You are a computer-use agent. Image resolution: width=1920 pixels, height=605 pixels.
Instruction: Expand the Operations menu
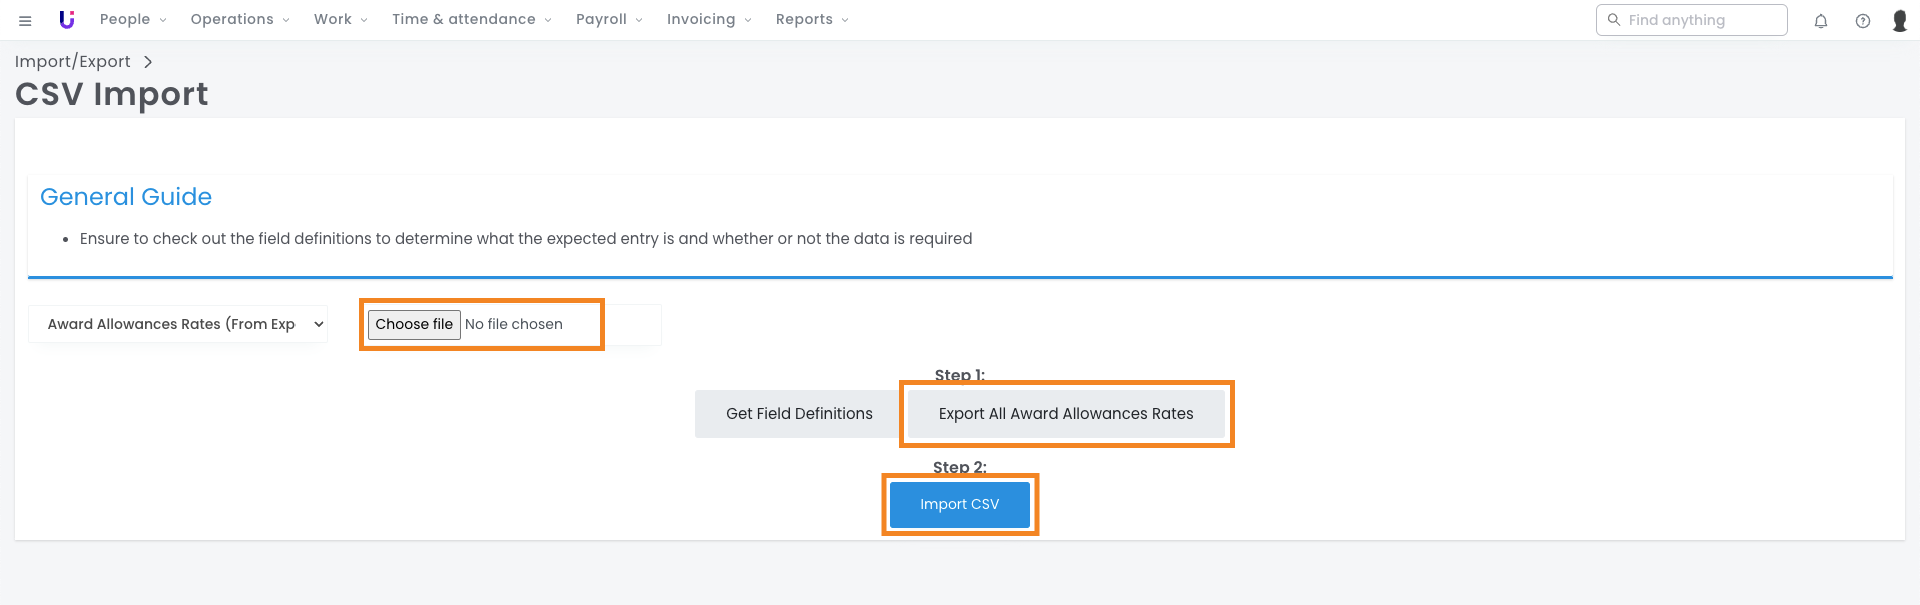click(x=239, y=20)
